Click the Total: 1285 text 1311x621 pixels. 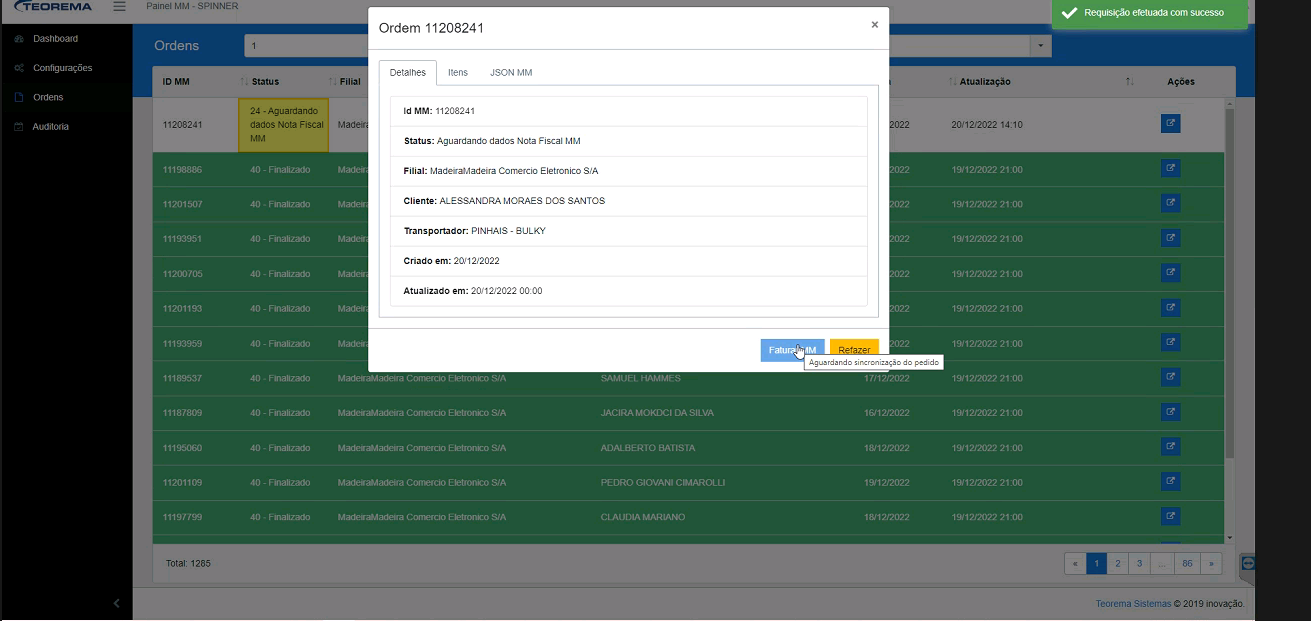coord(188,564)
